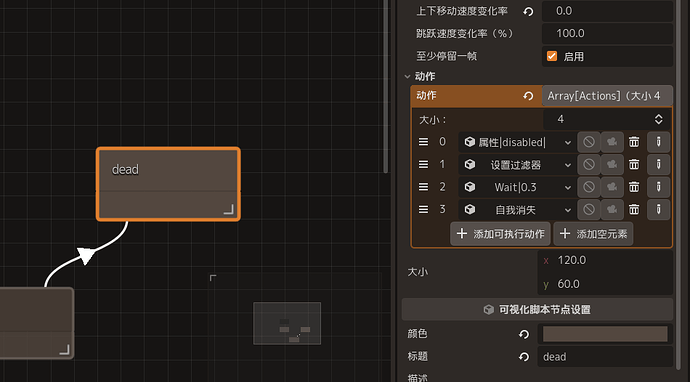The height and width of the screenshot is (382, 690).
Task: Click the 大小 x value 120.0
Action: [605, 260]
